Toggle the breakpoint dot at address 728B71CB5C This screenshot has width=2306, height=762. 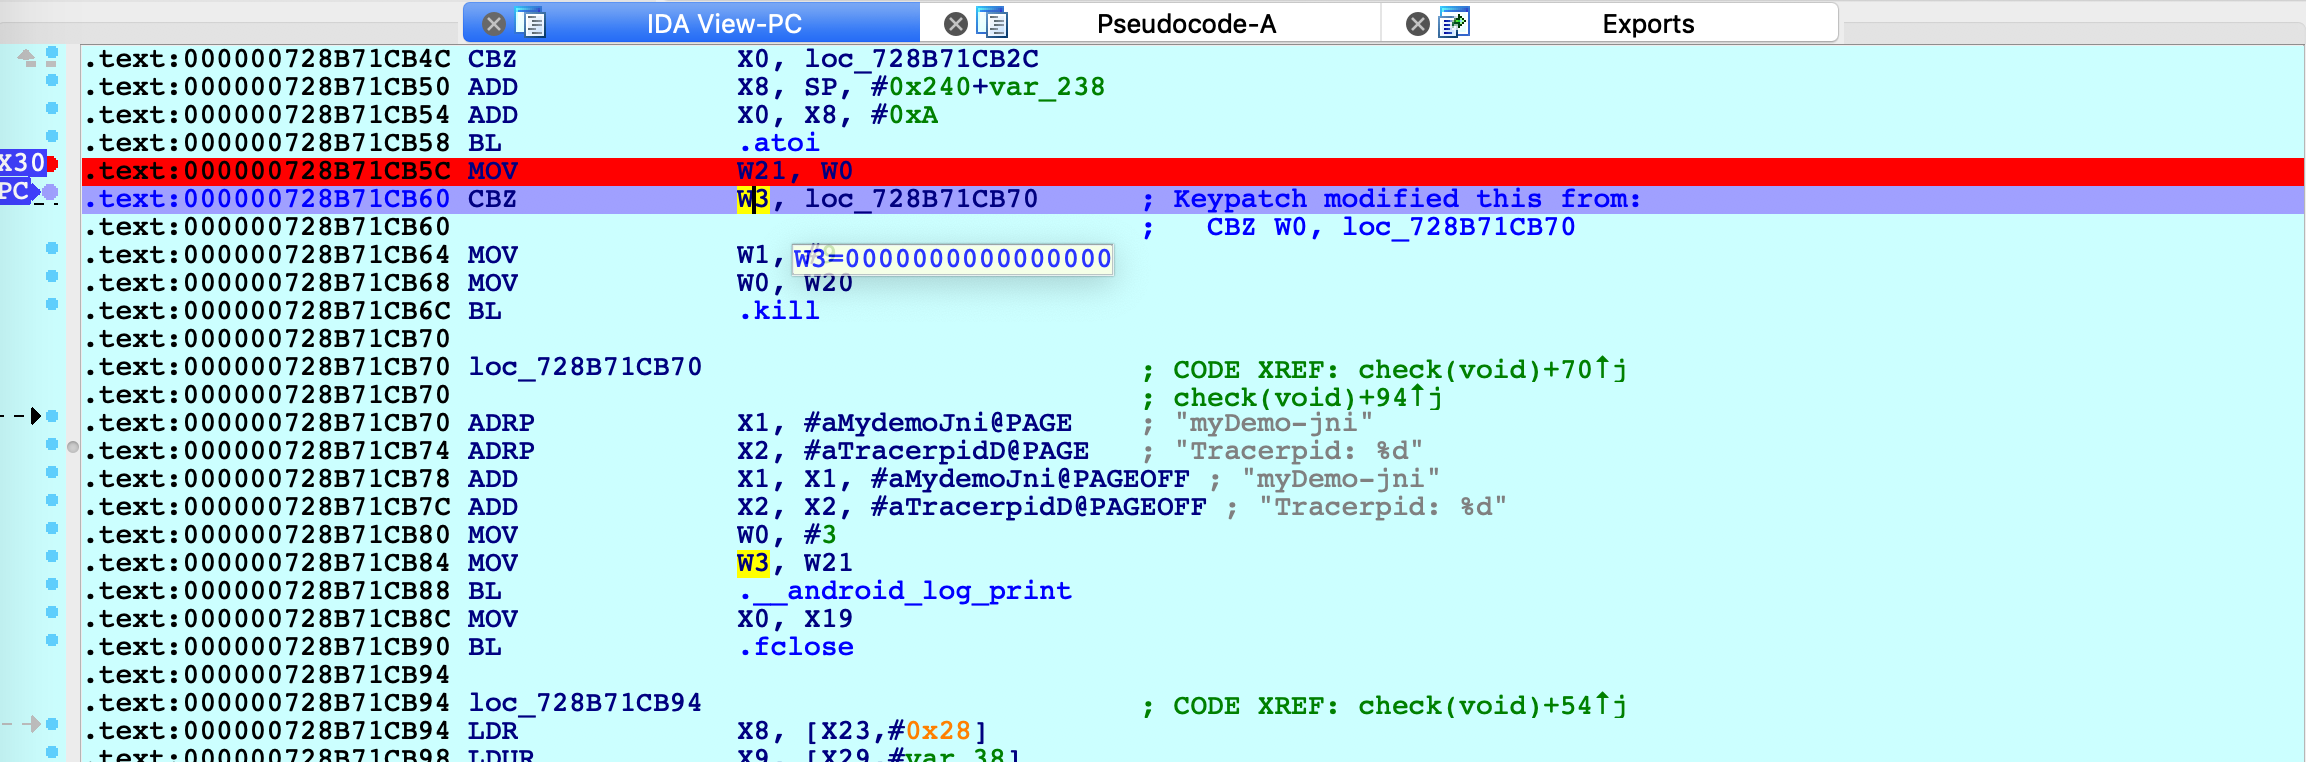pos(52,163)
